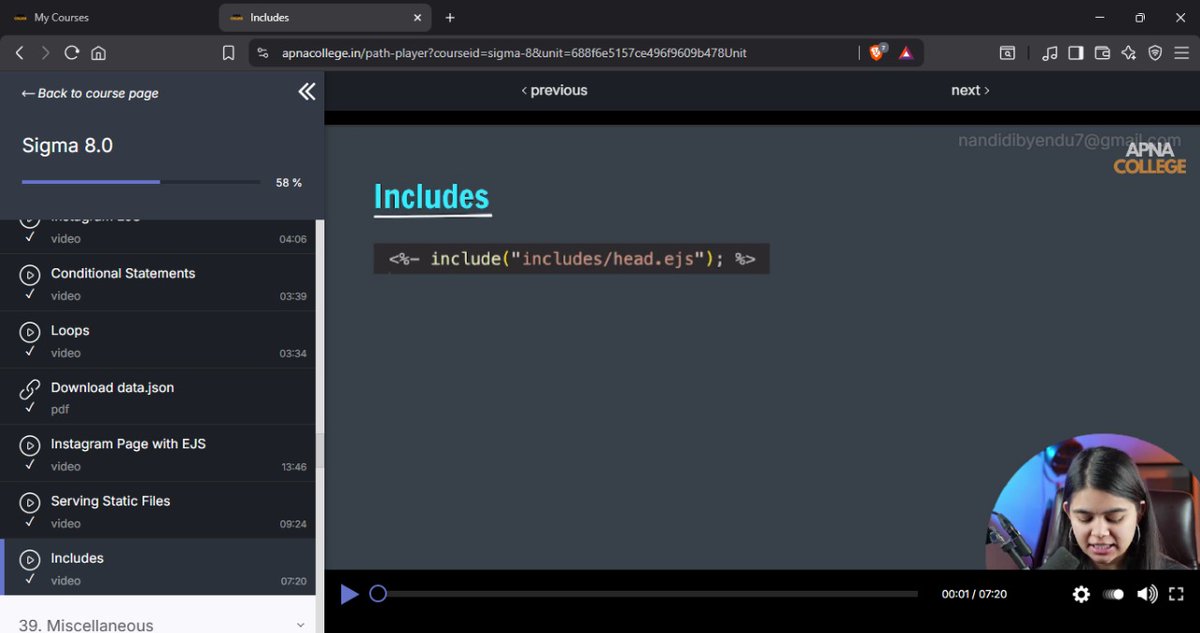This screenshot has width=1200, height=633.
Task: Click the course progress bar
Action: coord(141,182)
